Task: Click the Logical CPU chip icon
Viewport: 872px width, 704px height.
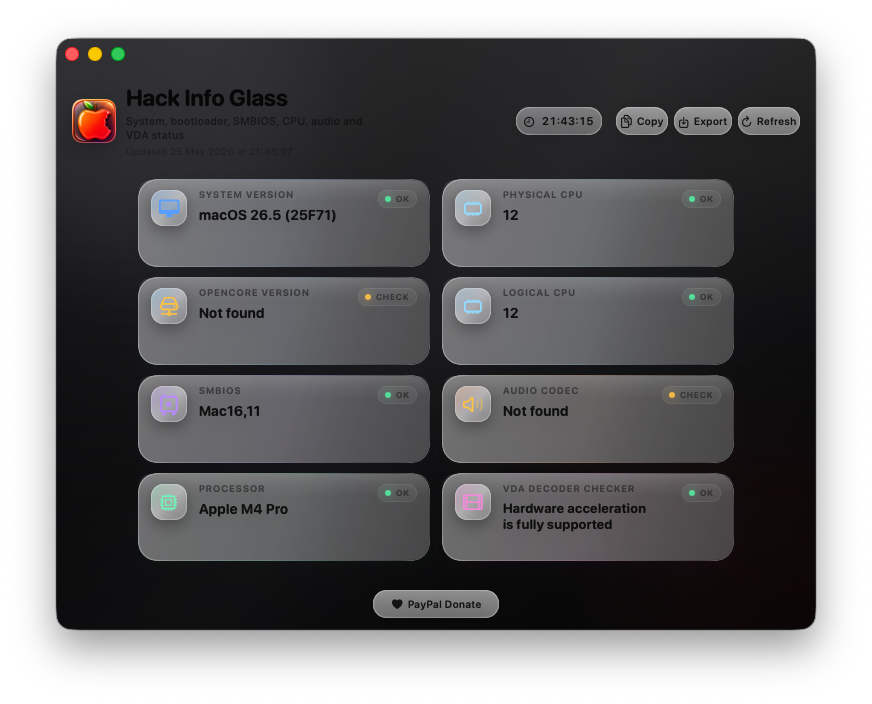Action: (473, 306)
